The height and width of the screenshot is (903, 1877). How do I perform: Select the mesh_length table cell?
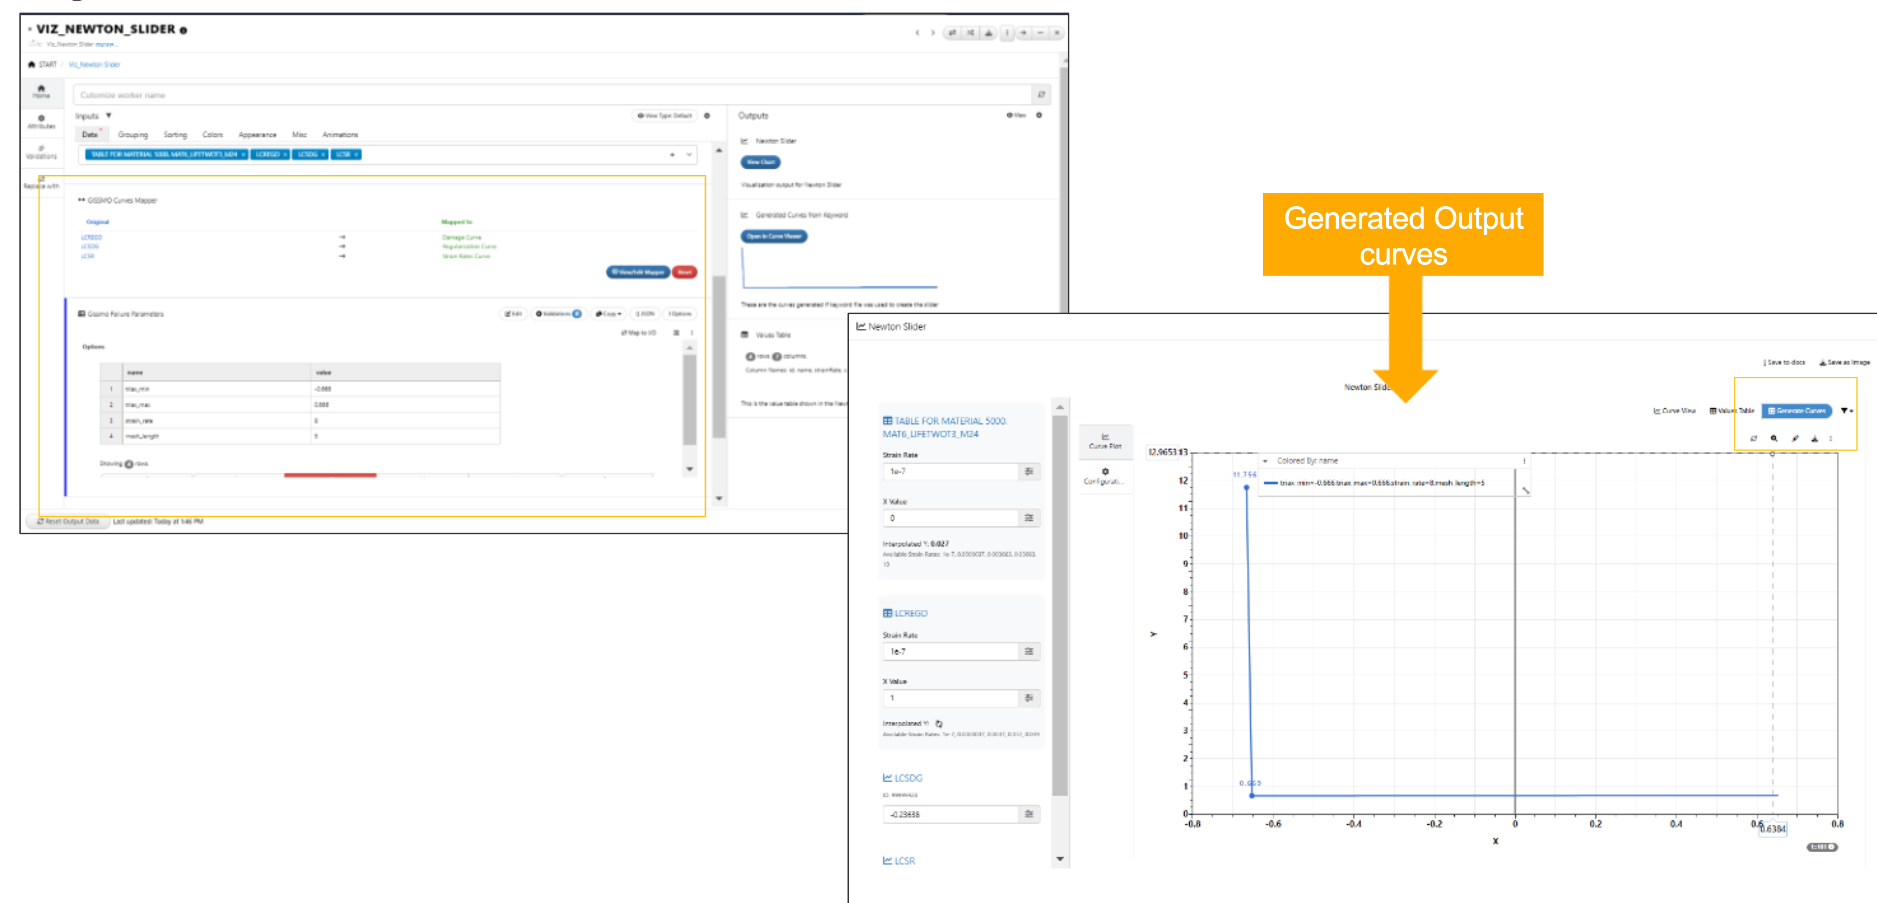coord(215,436)
